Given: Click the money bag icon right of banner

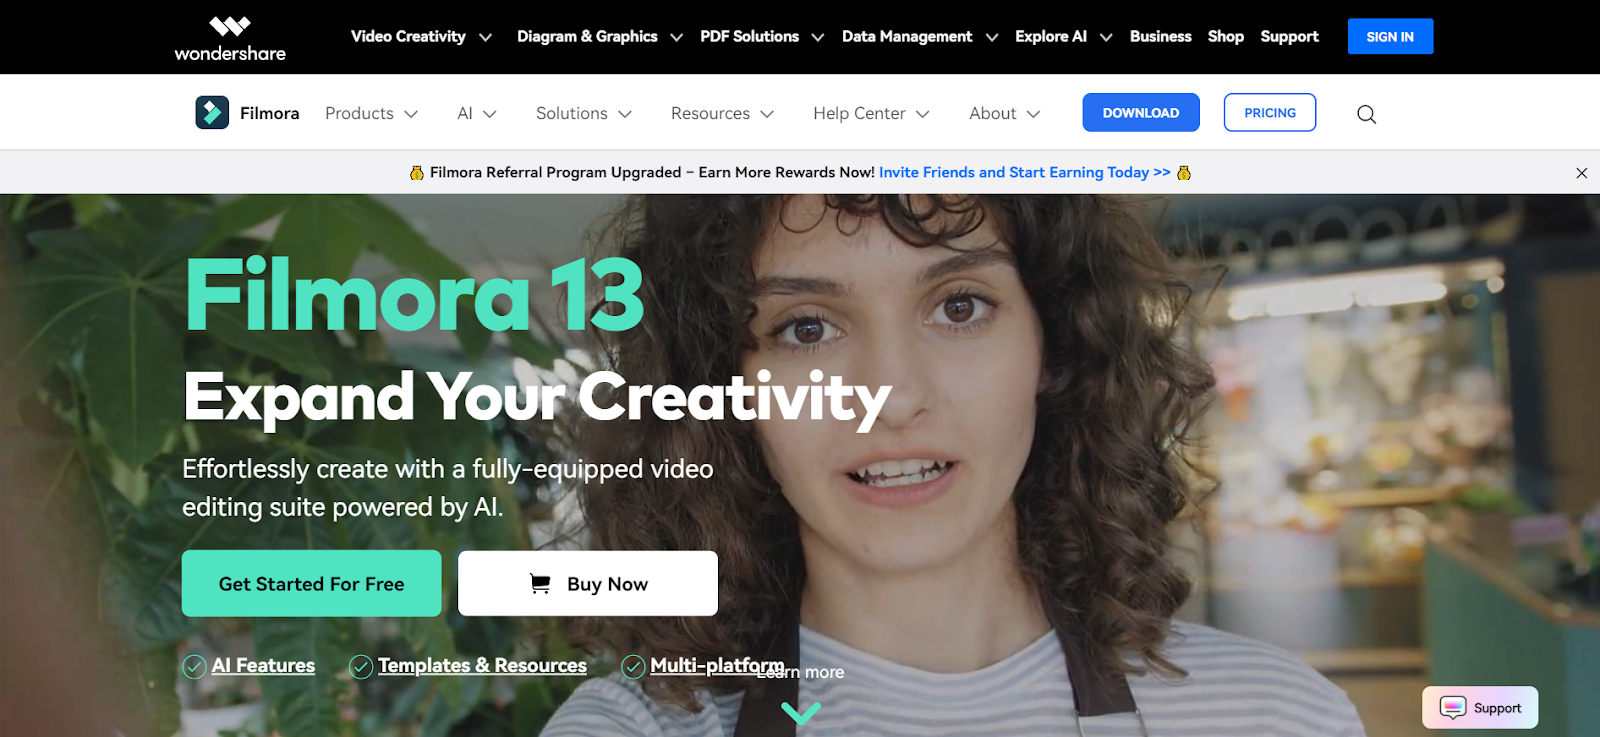Looking at the screenshot, I should click(1184, 173).
